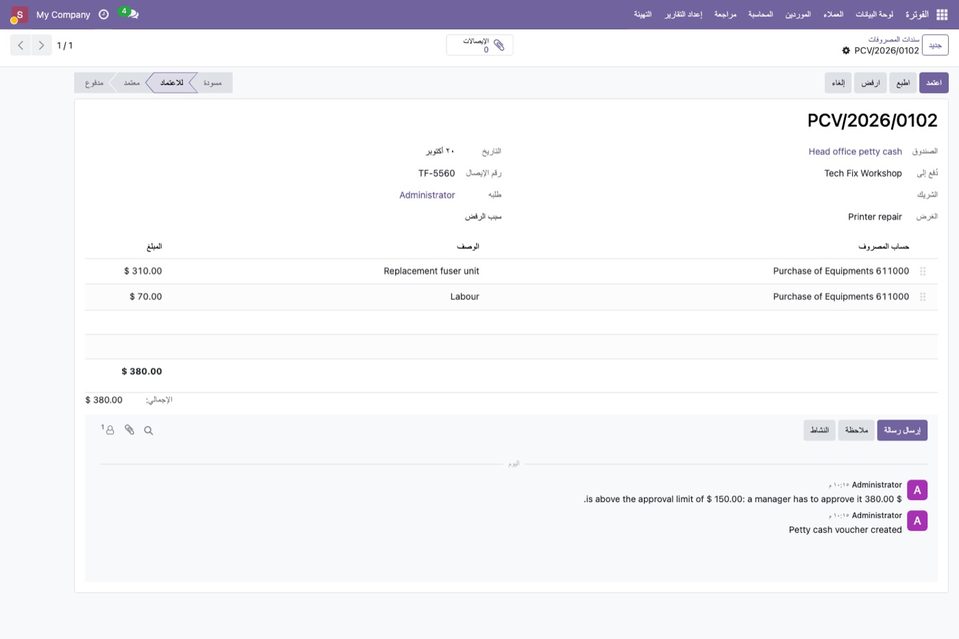Image resolution: width=959 pixels, height=639 pixels.
Task: Click the ارفض reject button
Action: pyautogui.click(x=870, y=83)
